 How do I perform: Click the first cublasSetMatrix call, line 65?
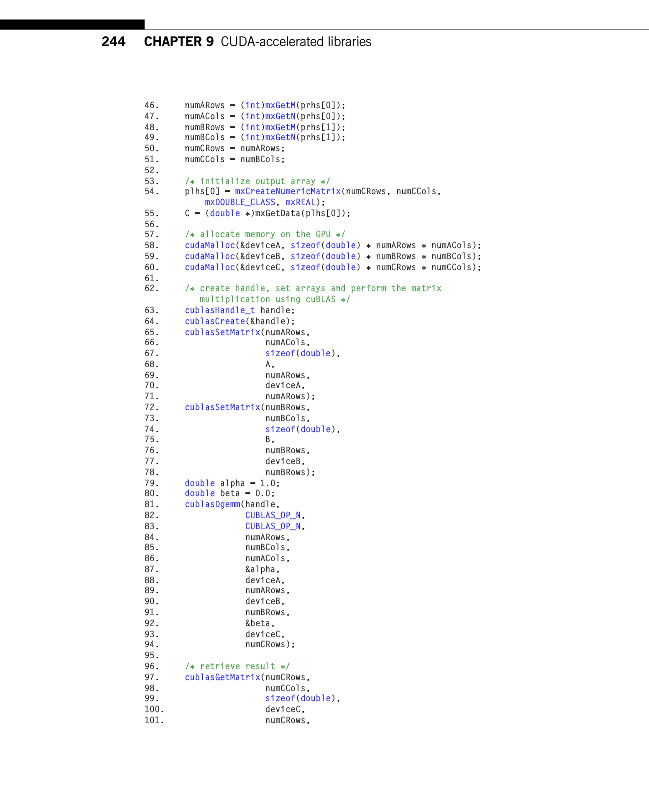(222, 331)
